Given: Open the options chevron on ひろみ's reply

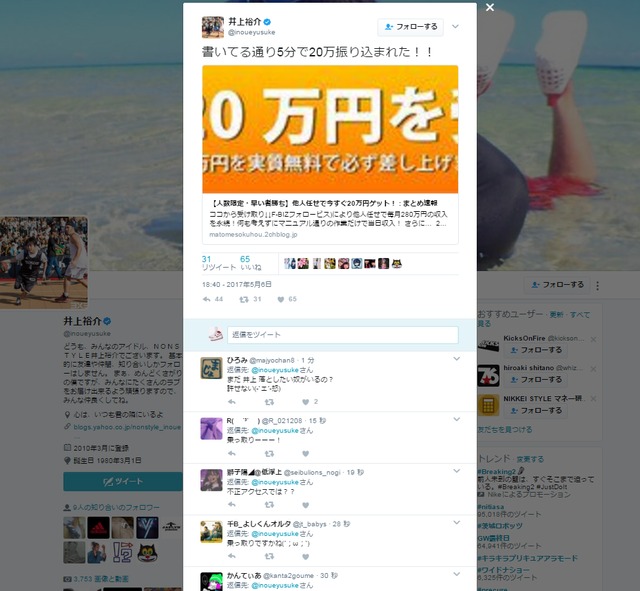Looking at the screenshot, I should coord(457,359).
